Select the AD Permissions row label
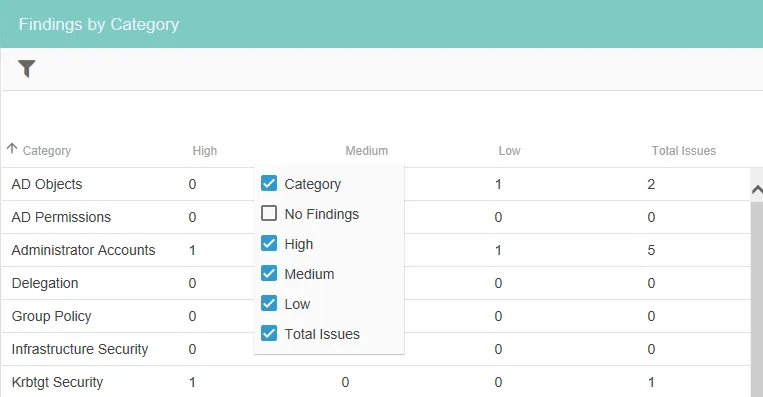 coord(61,217)
